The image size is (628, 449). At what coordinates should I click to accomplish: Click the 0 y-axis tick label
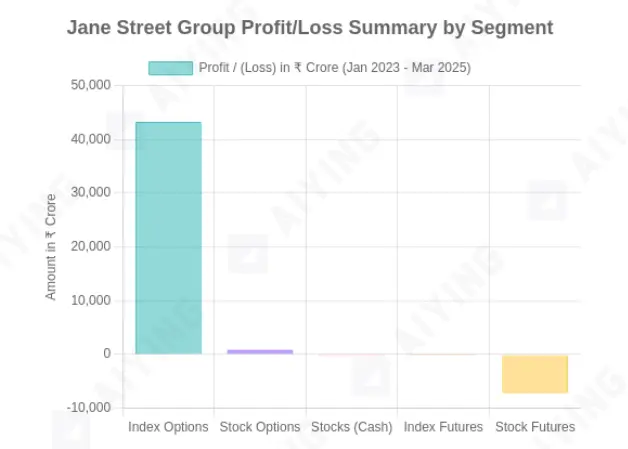[x=106, y=354]
